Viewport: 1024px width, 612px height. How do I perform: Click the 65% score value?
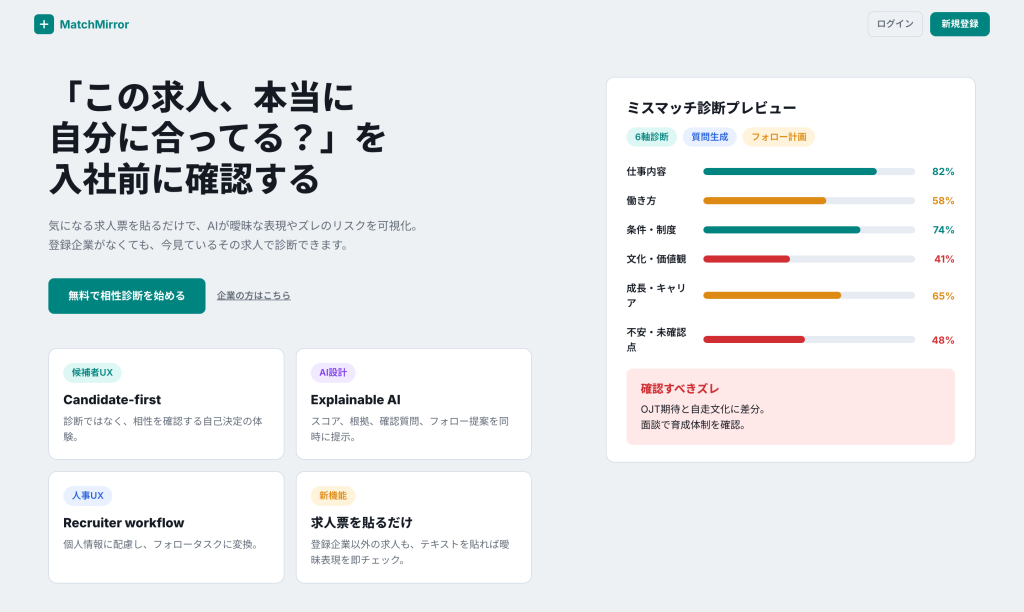tap(943, 296)
